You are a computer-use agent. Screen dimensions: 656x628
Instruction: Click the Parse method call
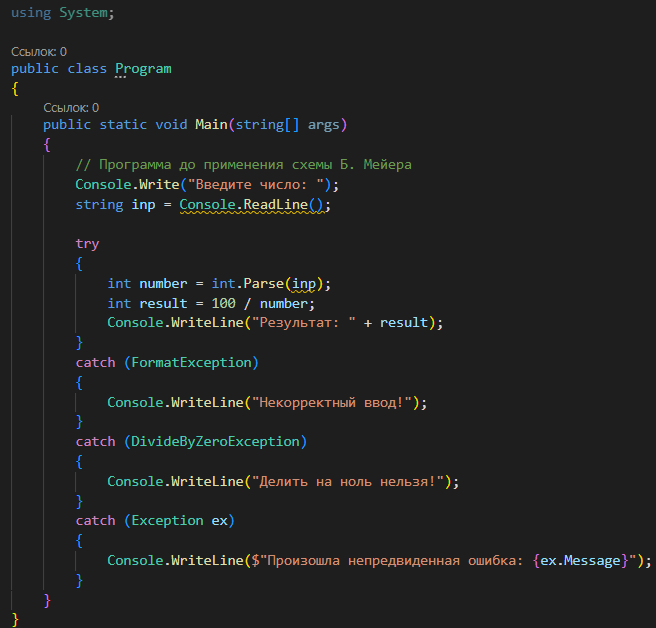(264, 284)
